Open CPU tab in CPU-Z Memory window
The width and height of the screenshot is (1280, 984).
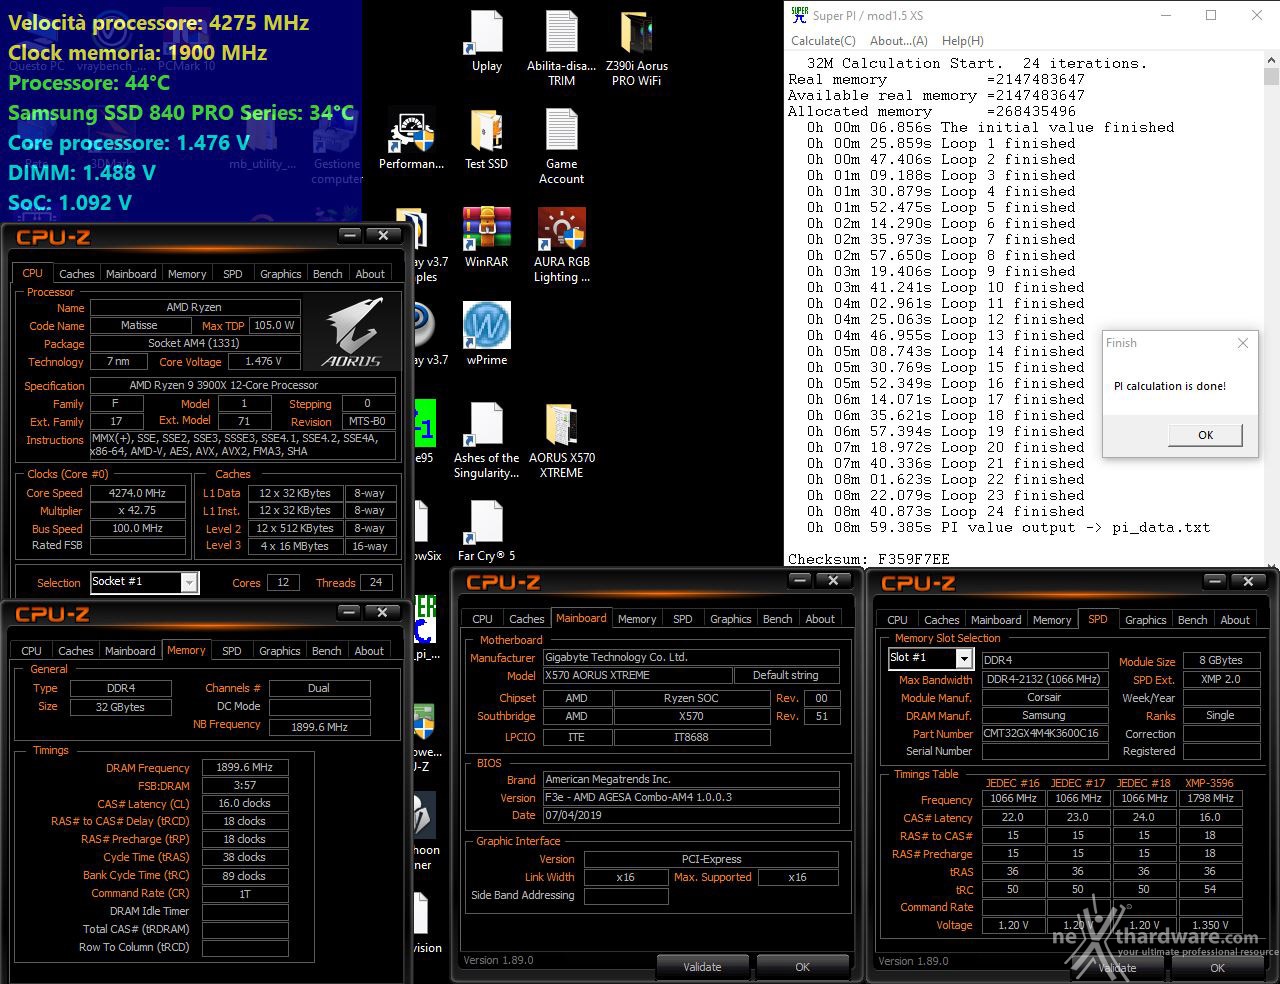click(32, 651)
